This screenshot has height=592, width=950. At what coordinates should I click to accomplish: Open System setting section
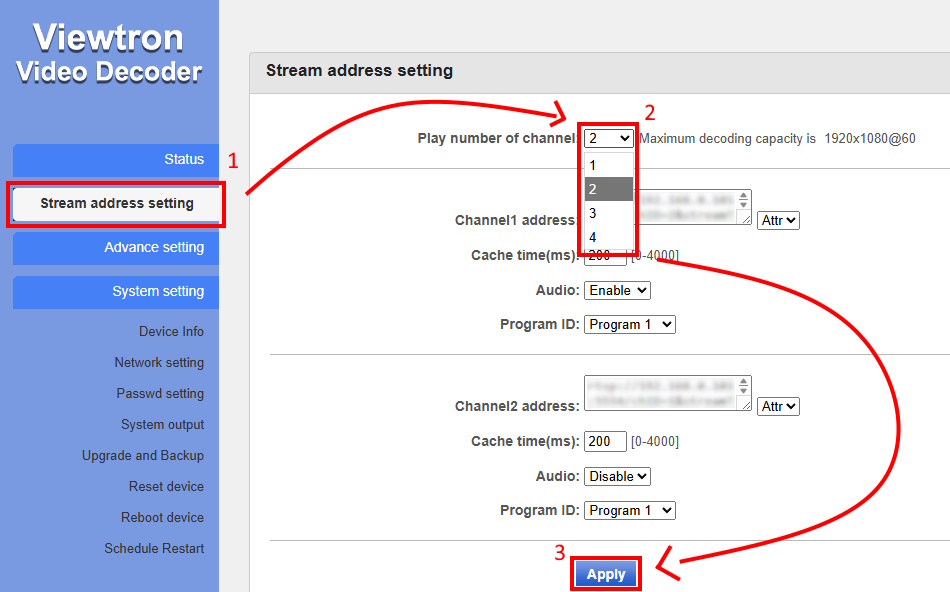[x=116, y=292]
